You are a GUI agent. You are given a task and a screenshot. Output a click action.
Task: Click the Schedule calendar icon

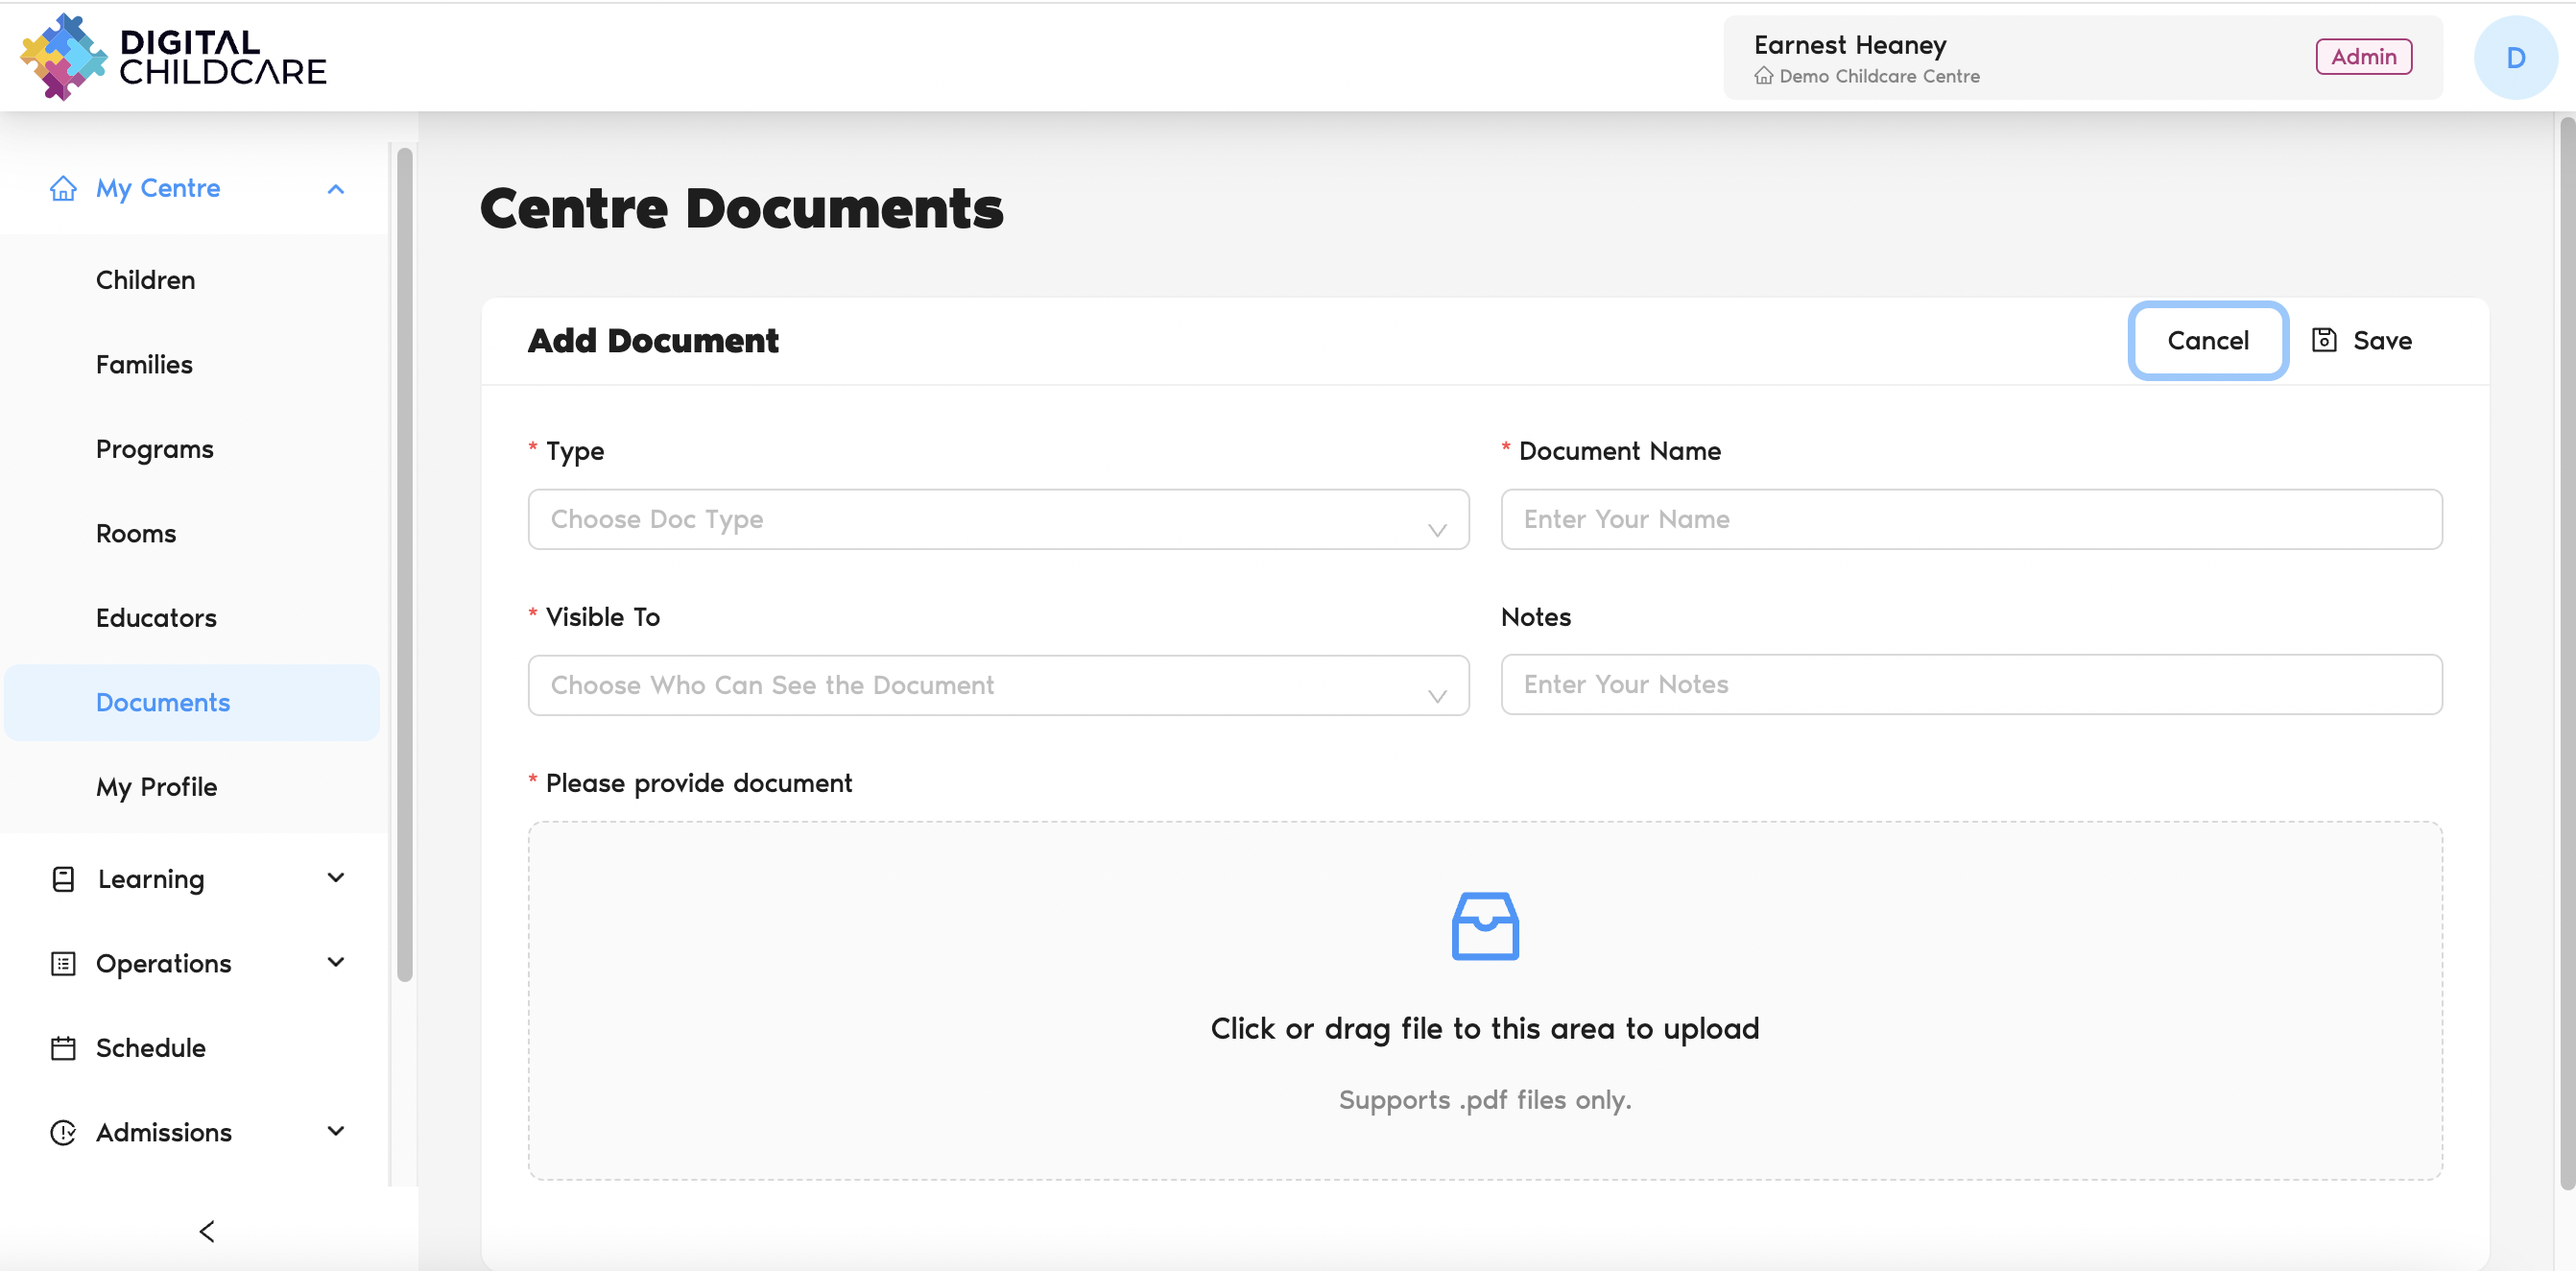coord(63,1048)
